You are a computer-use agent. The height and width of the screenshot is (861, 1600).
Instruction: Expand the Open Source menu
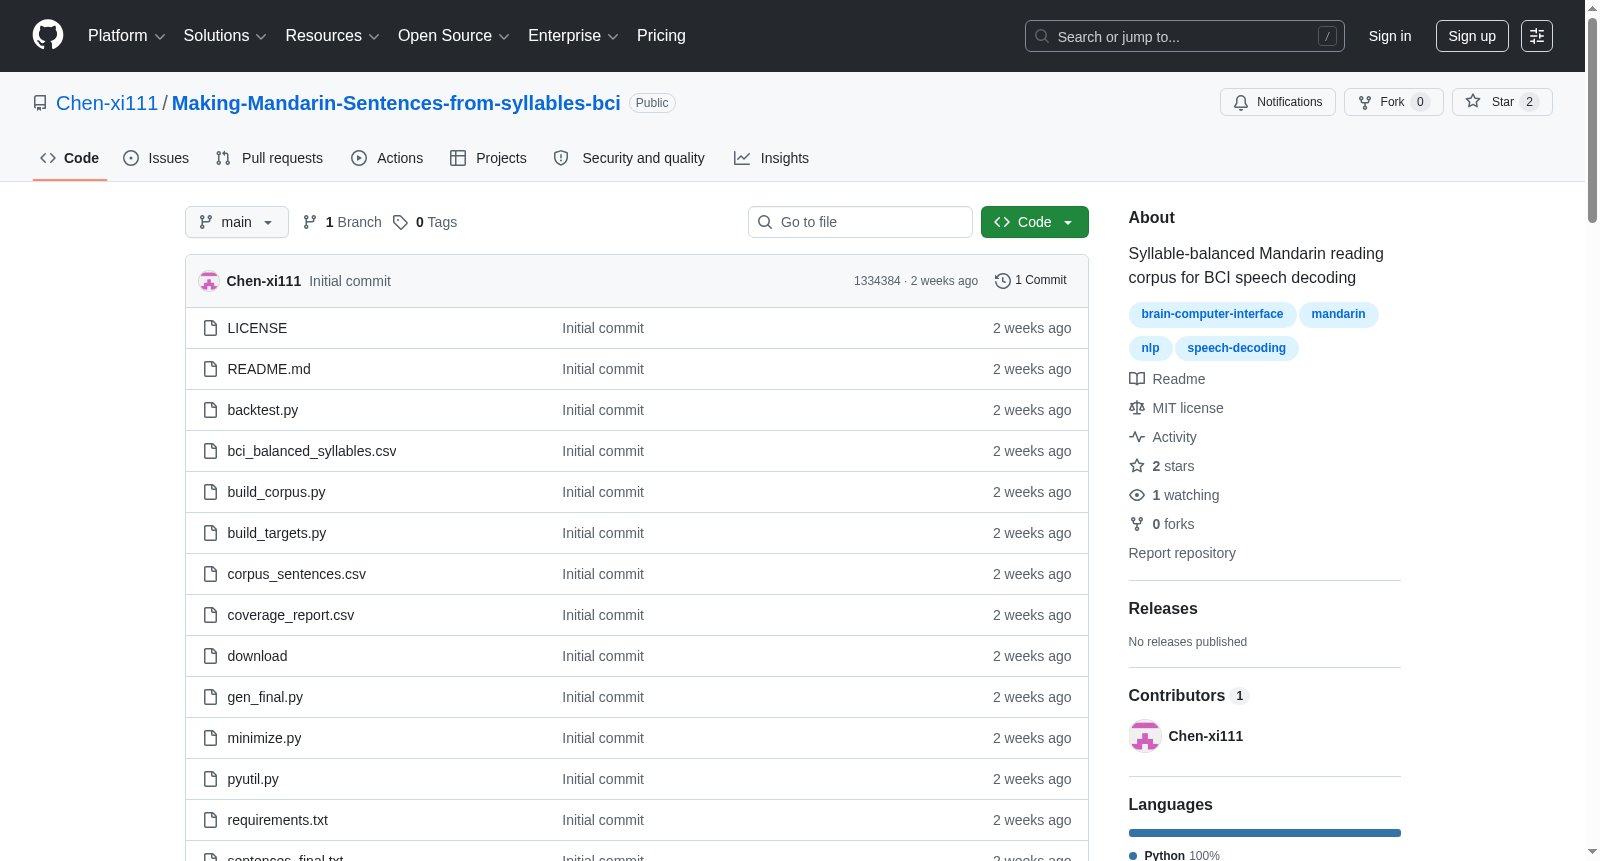454,36
